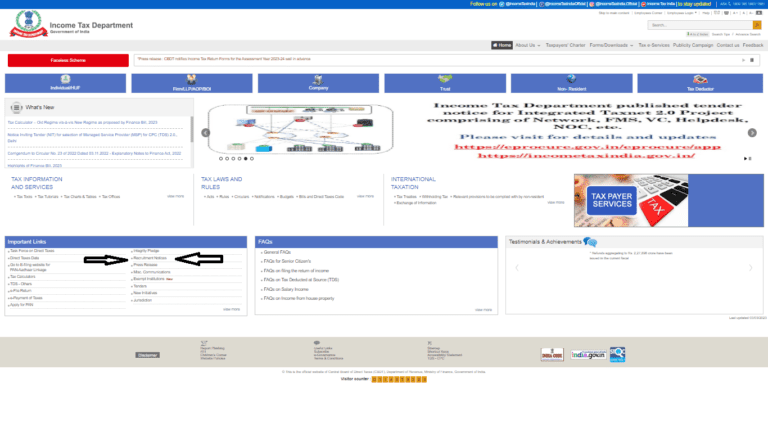Click the Trust tile icon
This screenshot has width=768, height=432.
point(445,79)
